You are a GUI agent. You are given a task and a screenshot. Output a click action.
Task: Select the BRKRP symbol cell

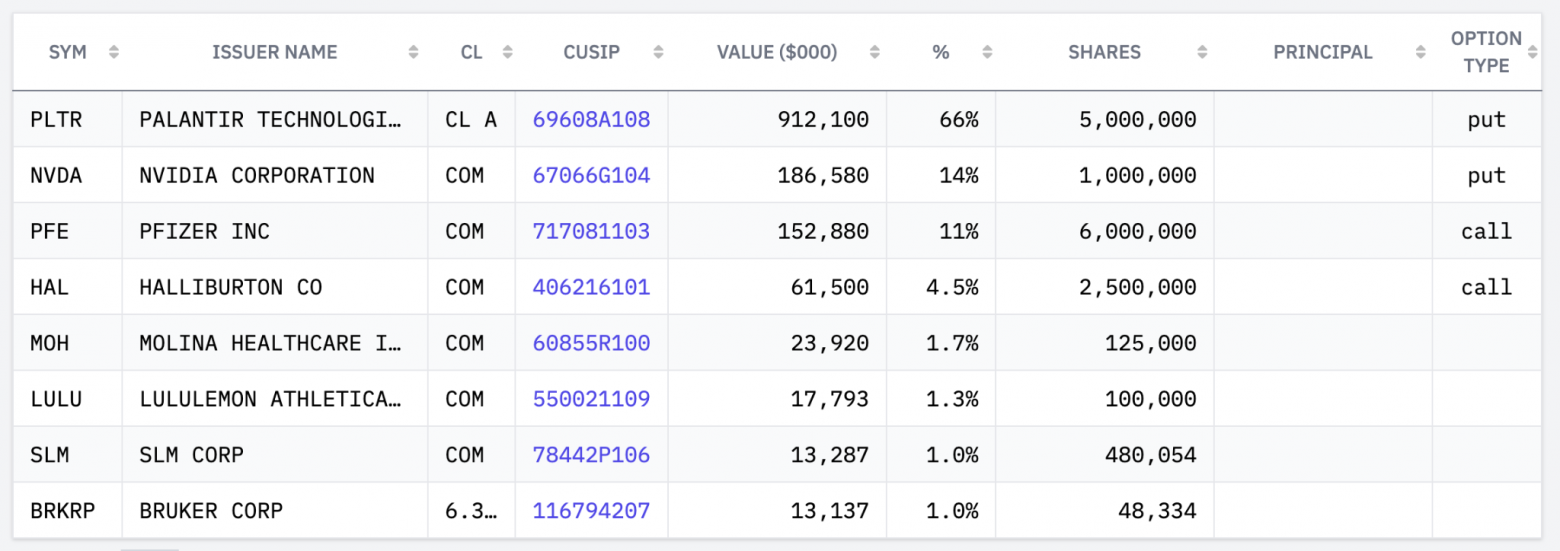click(x=68, y=511)
